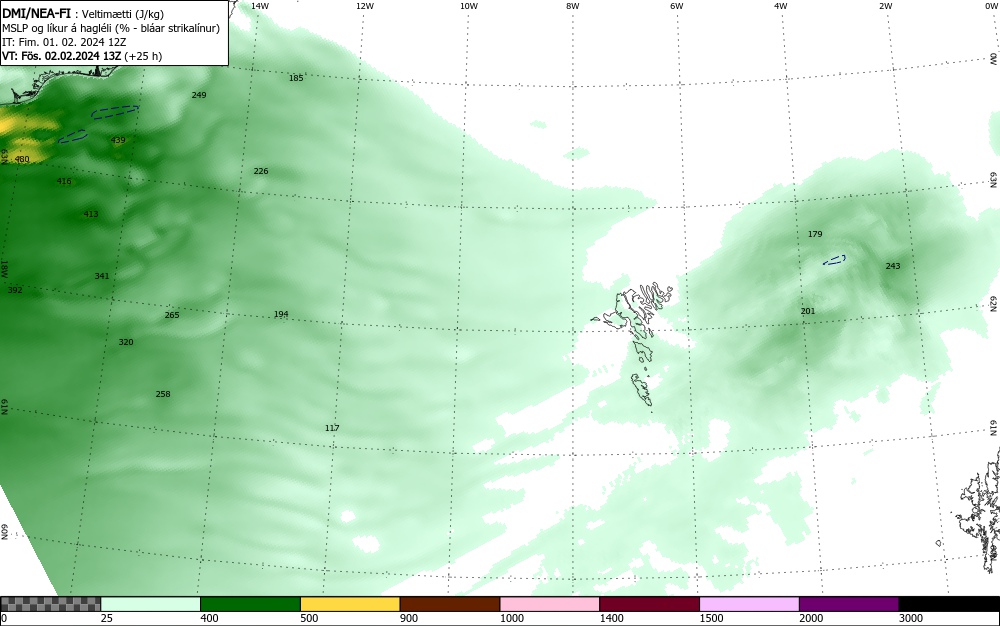Click the map value 265
The image size is (1000, 626).
(172, 315)
